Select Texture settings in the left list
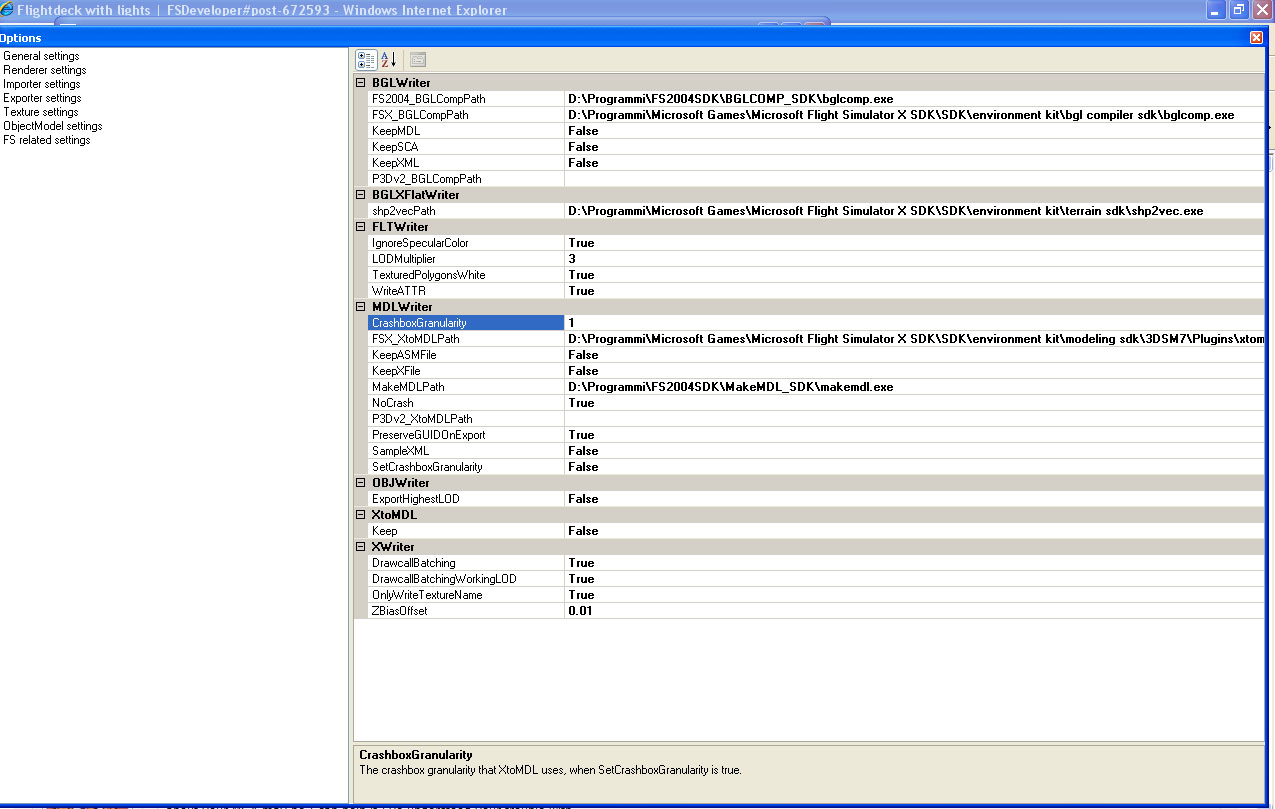This screenshot has height=809, width=1275. coord(41,112)
